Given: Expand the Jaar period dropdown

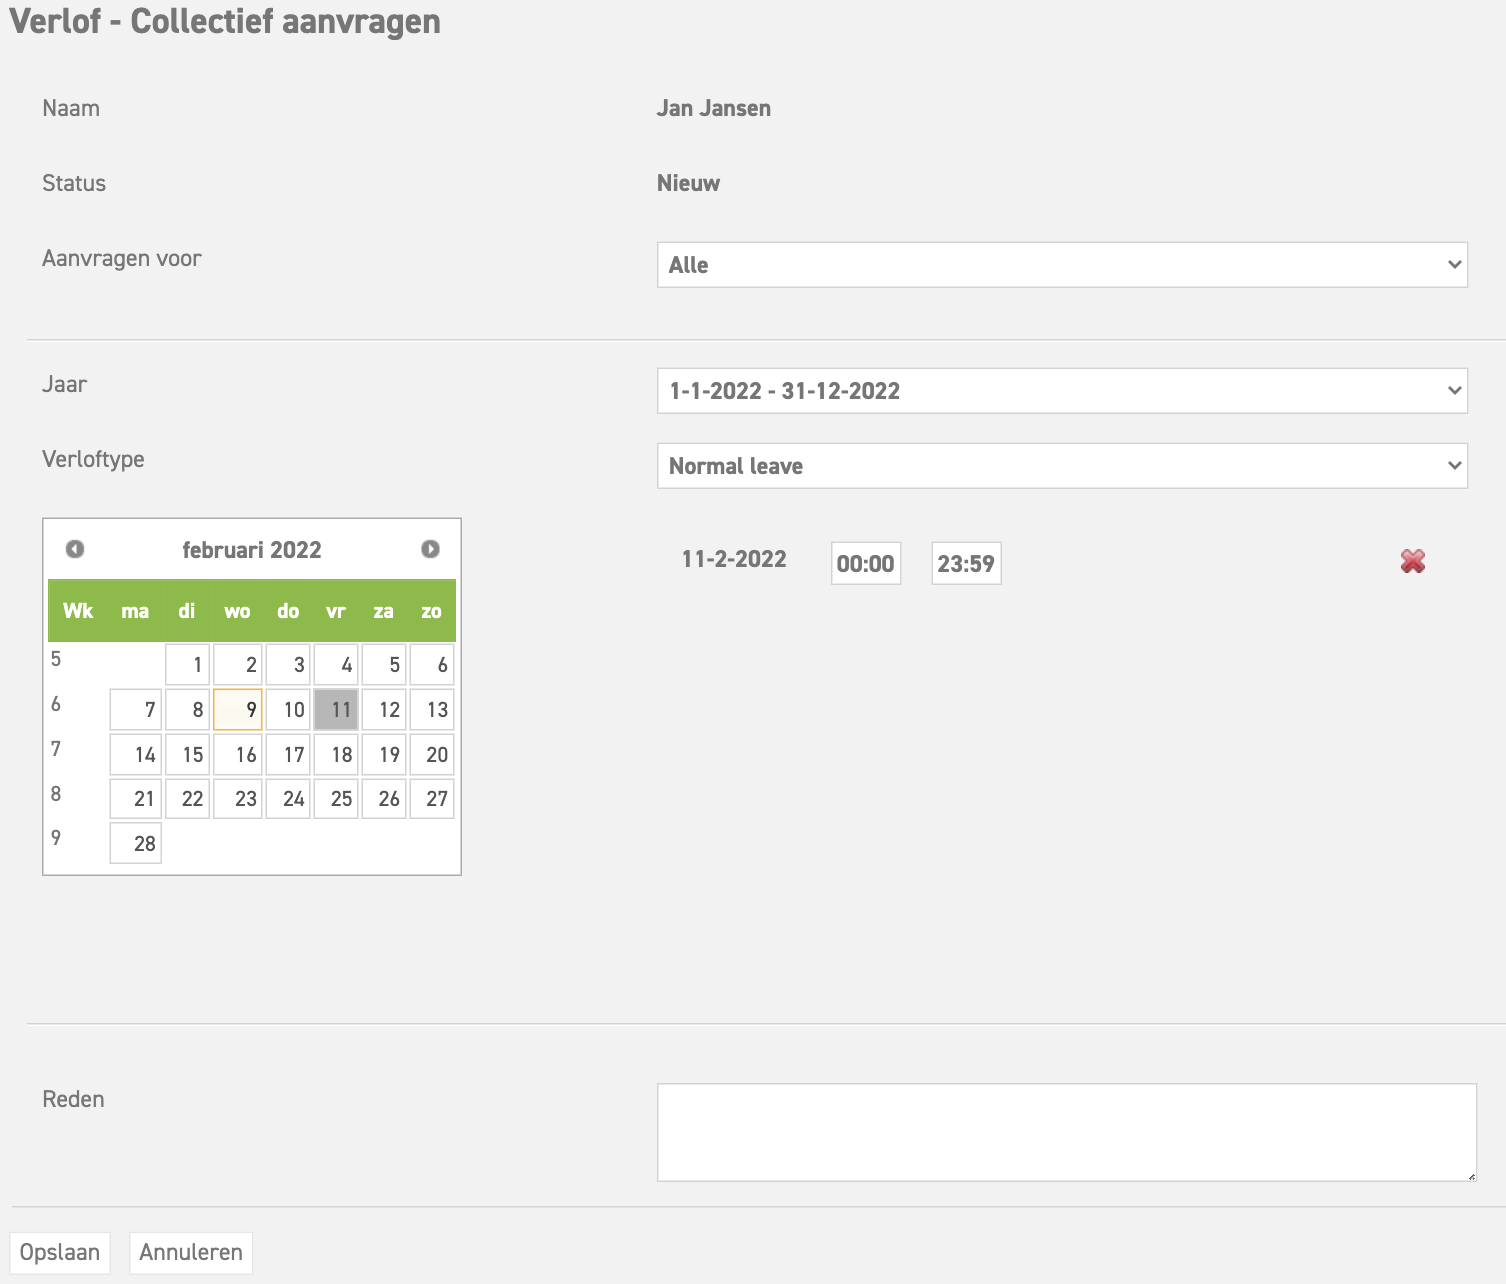Looking at the screenshot, I should [1061, 391].
